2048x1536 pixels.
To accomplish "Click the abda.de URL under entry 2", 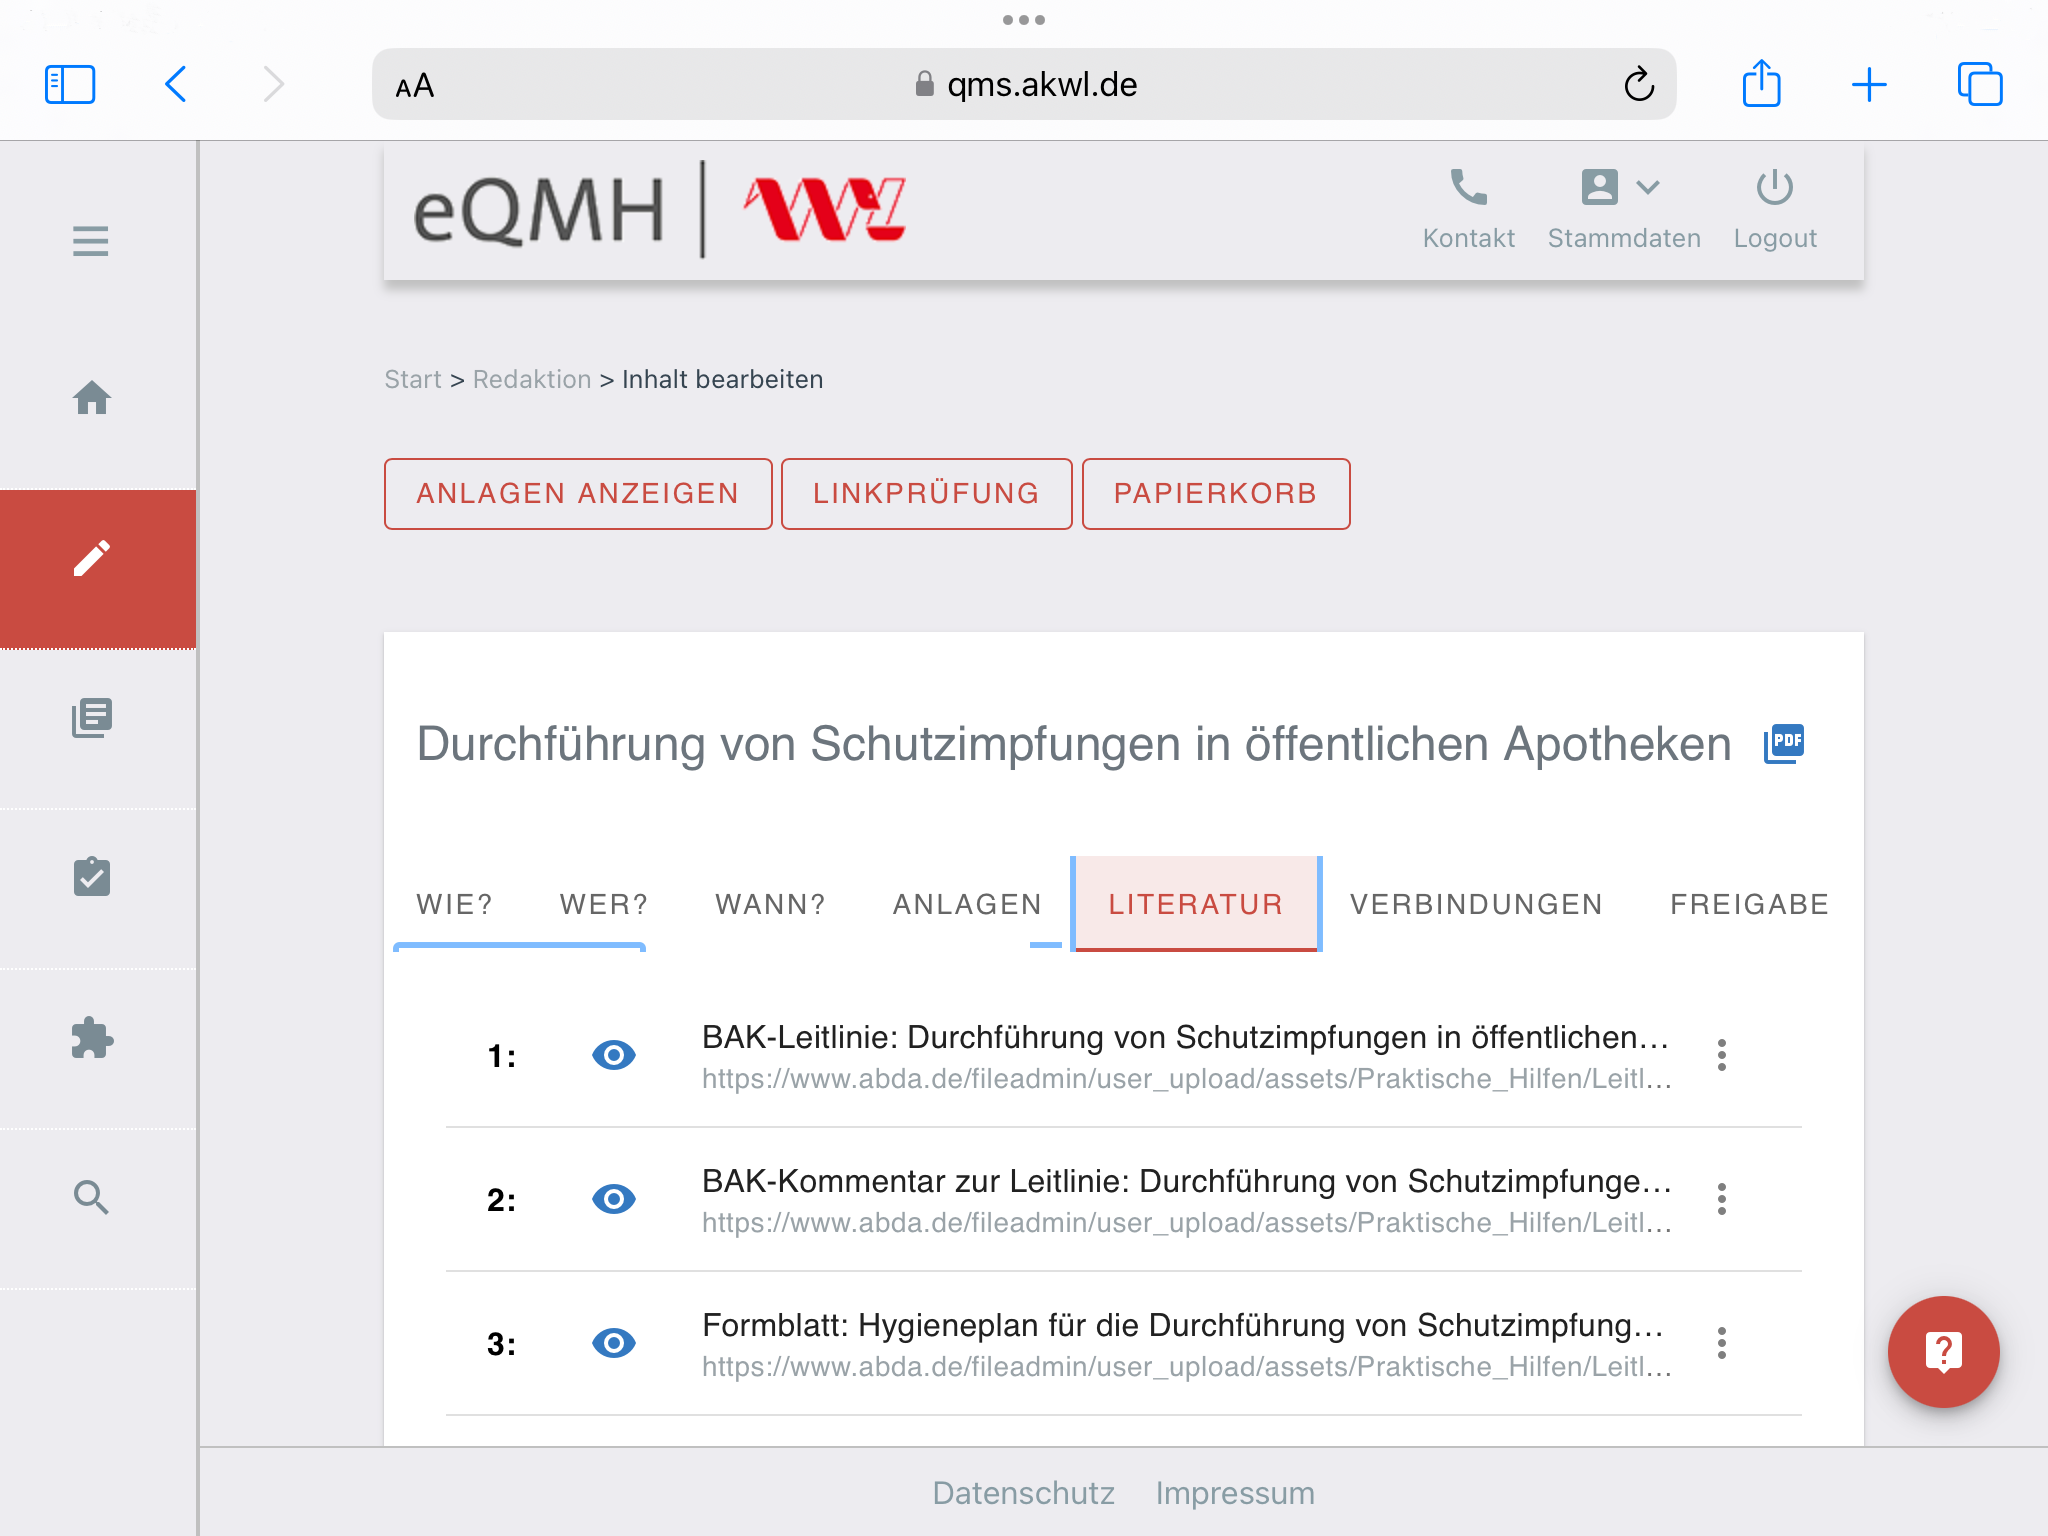I will click(1187, 1223).
